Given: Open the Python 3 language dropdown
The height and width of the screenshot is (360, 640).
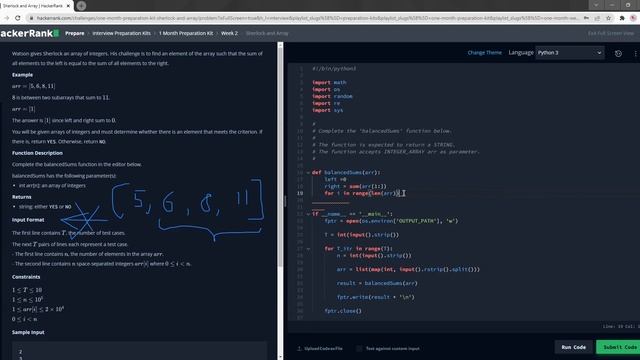Looking at the screenshot, I should [569, 53].
